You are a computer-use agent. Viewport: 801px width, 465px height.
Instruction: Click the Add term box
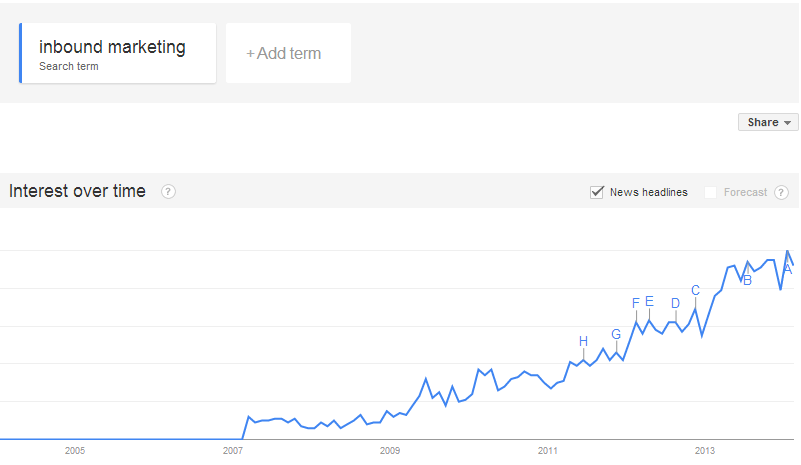point(288,53)
